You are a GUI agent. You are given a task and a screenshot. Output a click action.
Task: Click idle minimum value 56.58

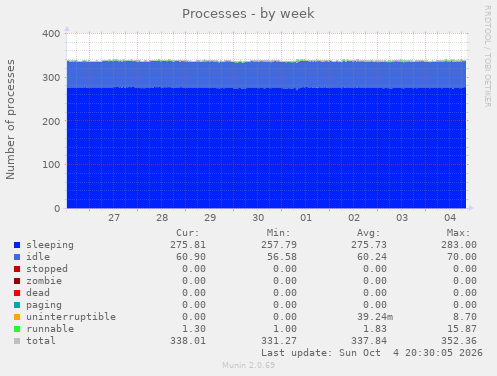(x=282, y=257)
